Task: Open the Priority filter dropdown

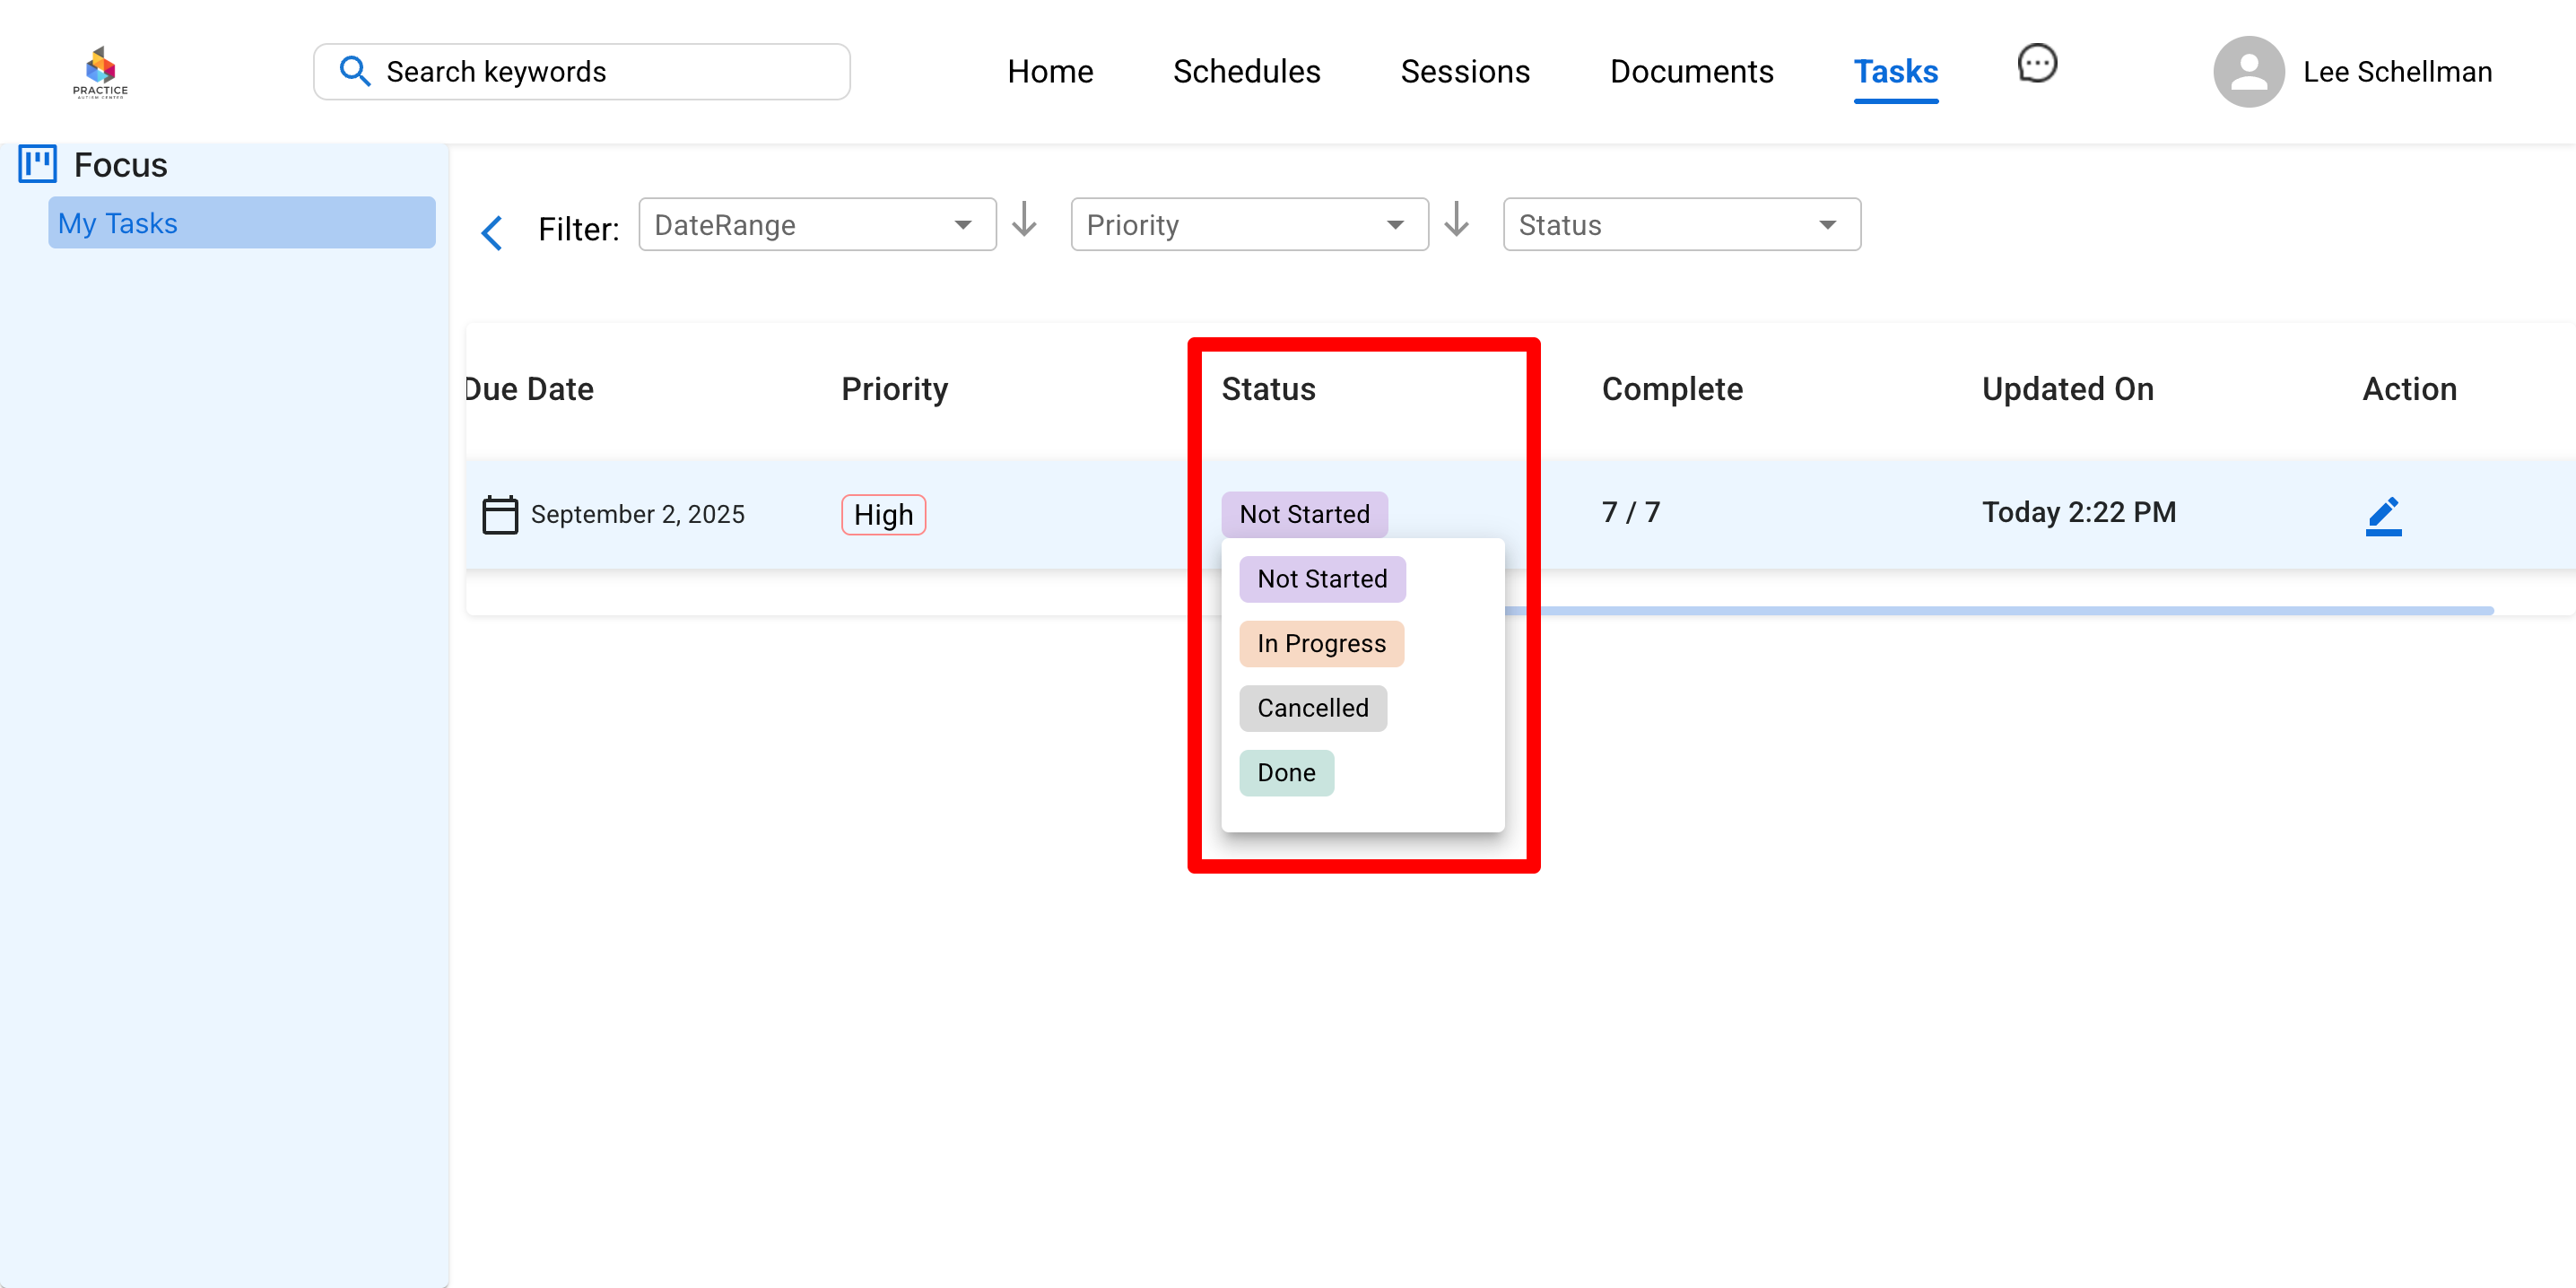Action: point(1249,225)
